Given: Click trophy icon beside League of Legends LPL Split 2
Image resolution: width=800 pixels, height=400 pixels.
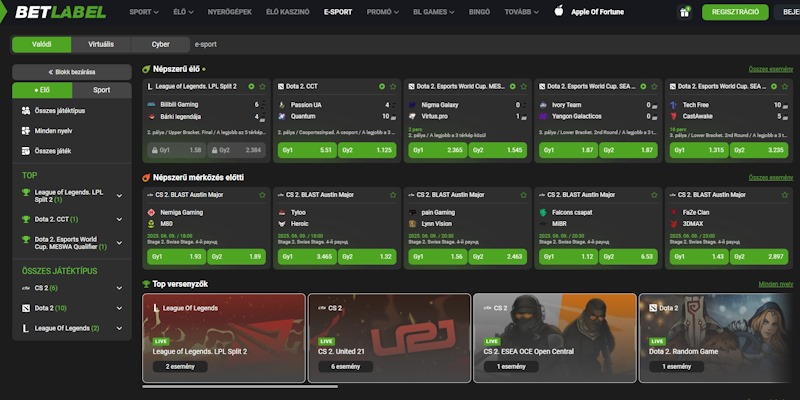Looking at the screenshot, I should [26, 193].
